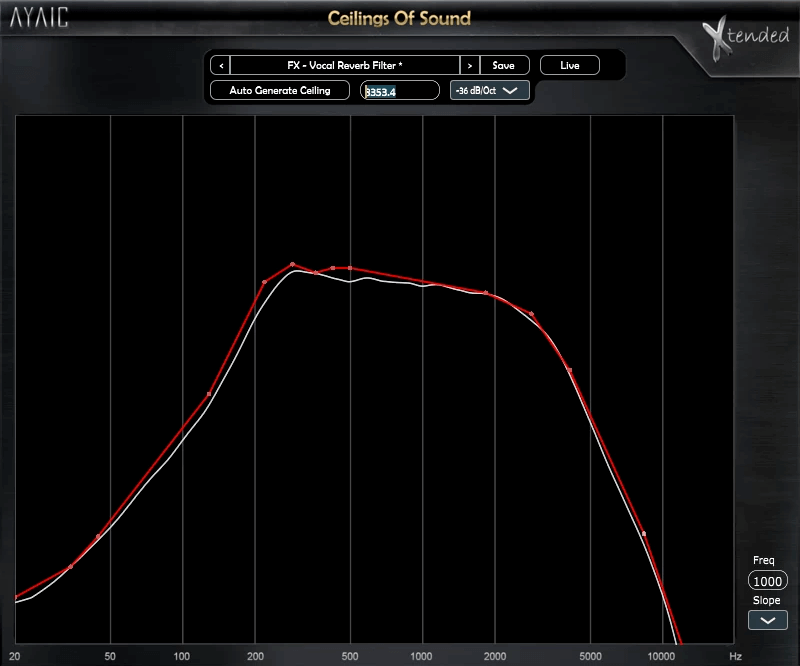
Task: Open the FX - Vocal Reverb Filter preset list
Action: click(344, 65)
